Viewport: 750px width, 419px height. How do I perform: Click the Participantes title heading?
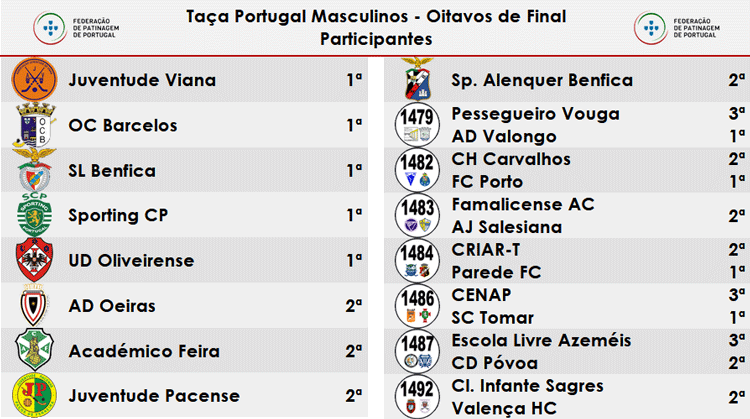[x=376, y=39]
